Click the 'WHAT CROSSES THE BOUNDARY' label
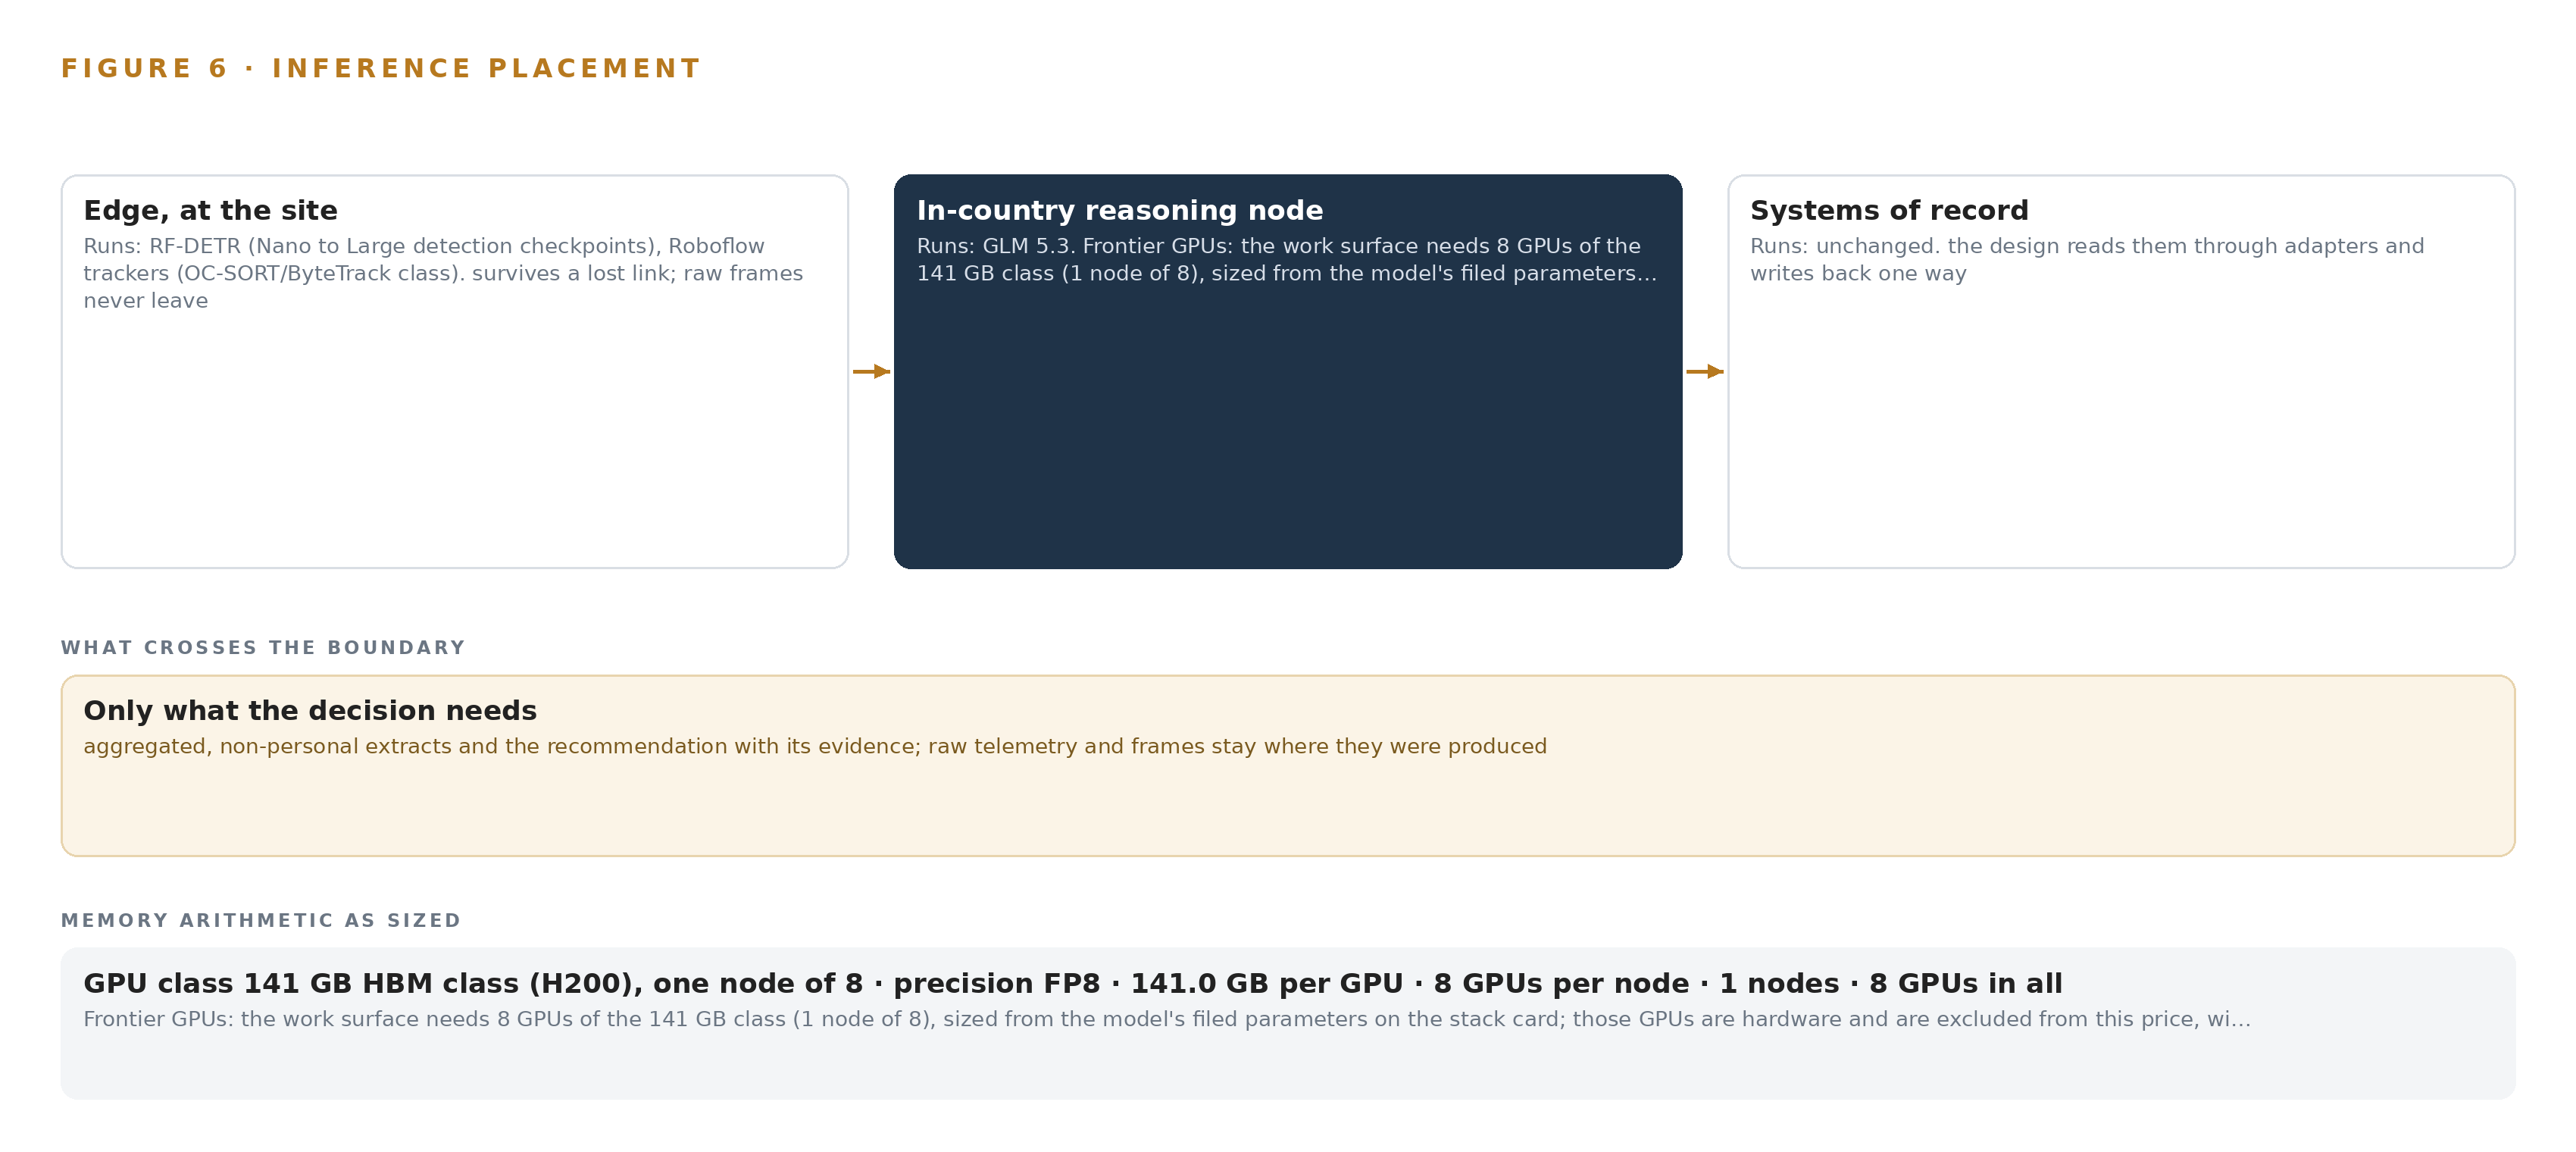 (x=263, y=647)
